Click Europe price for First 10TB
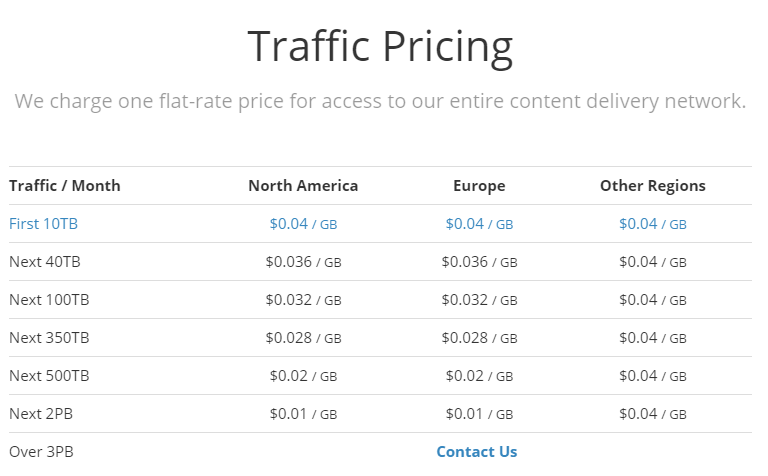The image size is (768, 476). coord(479,224)
